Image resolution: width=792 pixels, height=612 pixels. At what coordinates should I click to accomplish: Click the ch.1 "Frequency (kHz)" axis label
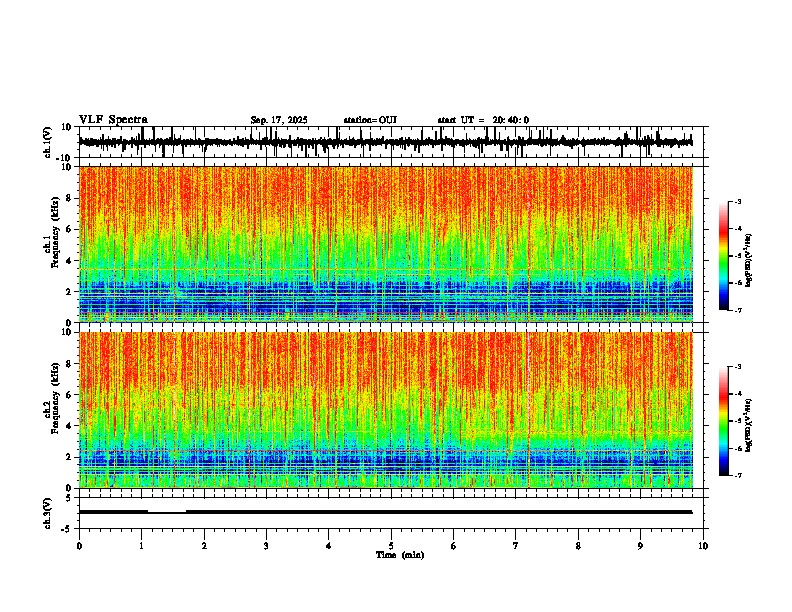click(56, 233)
